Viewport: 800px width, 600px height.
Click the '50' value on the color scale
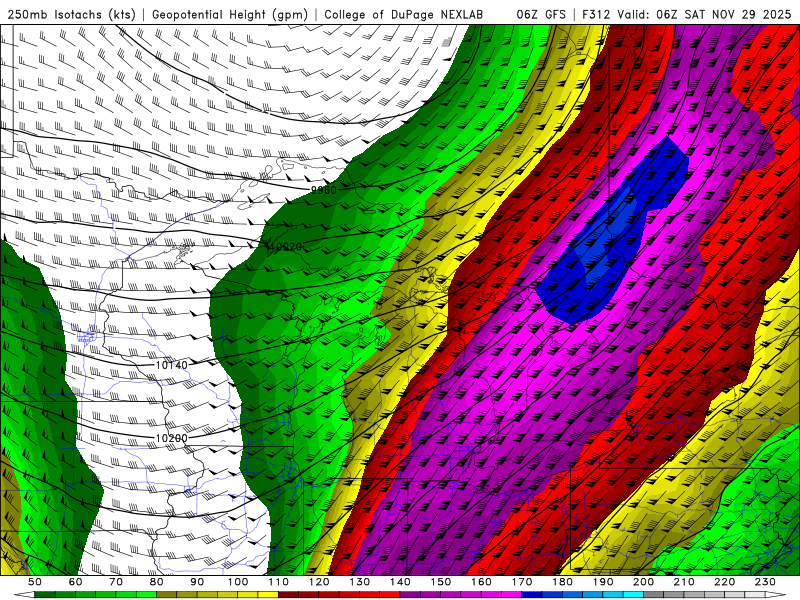coord(35,582)
